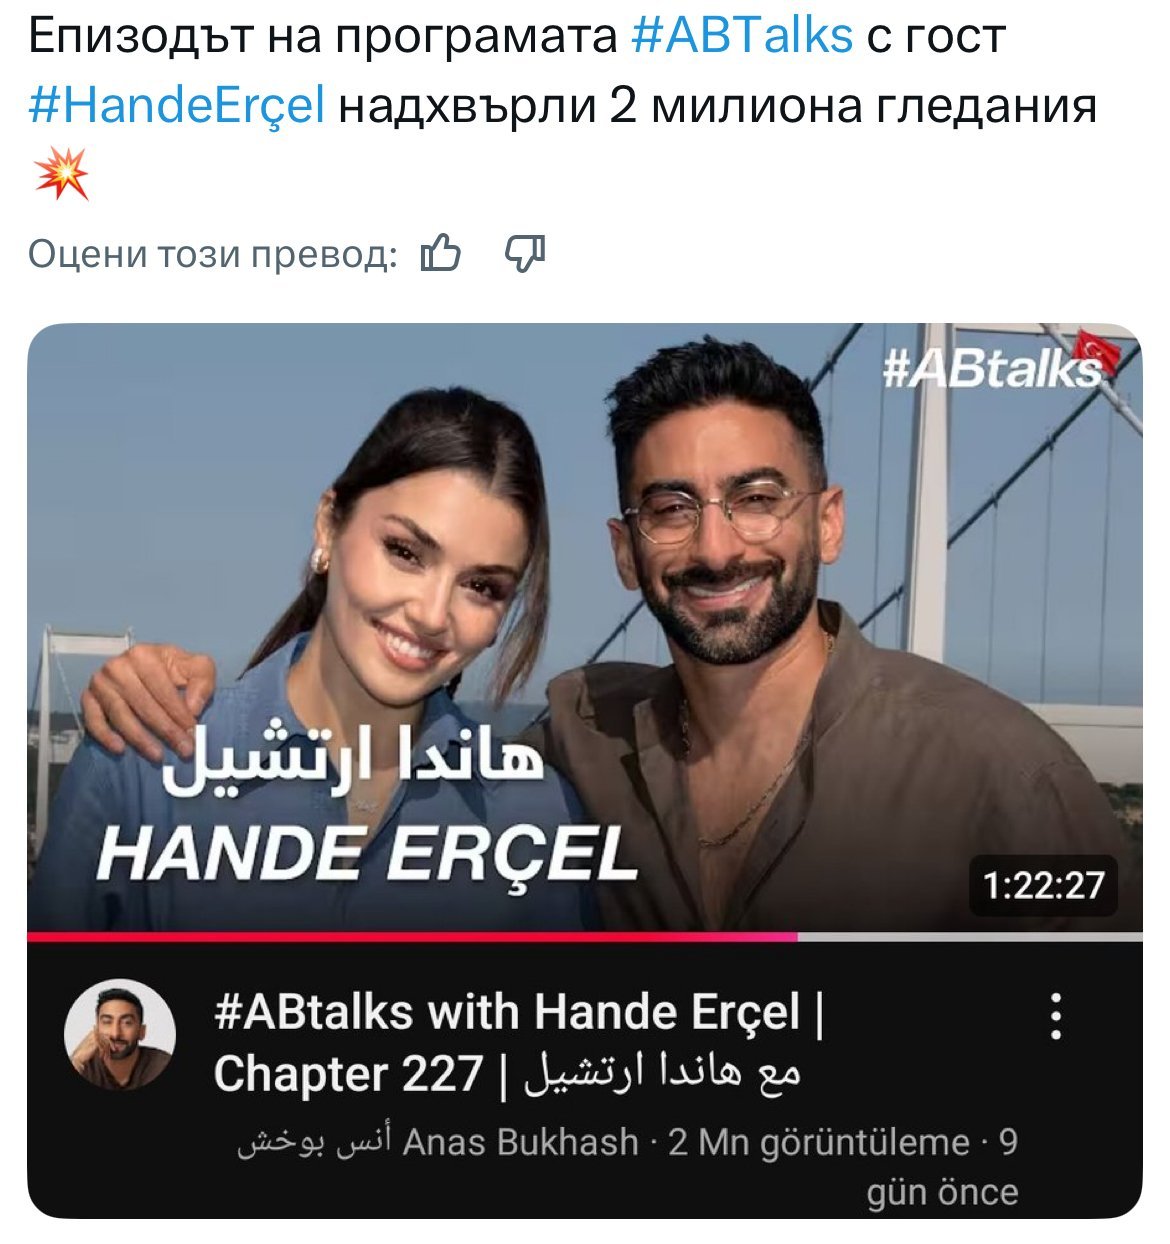
Task: Click the '9 gün önce' upload date
Action: click(x=942, y=1167)
